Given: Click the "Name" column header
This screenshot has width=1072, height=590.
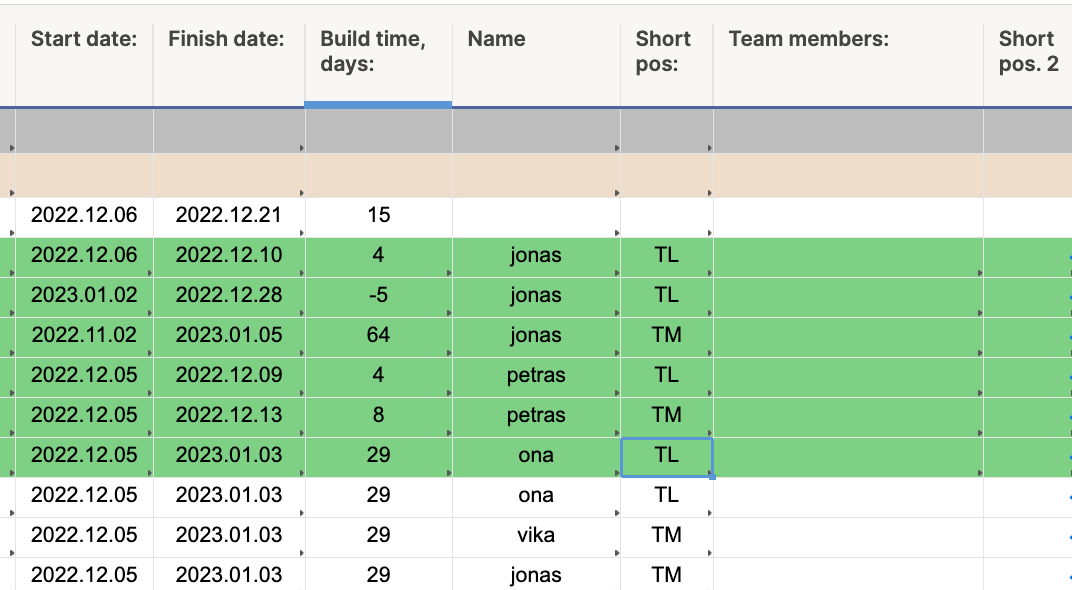Looking at the screenshot, I should (x=495, y=39).
